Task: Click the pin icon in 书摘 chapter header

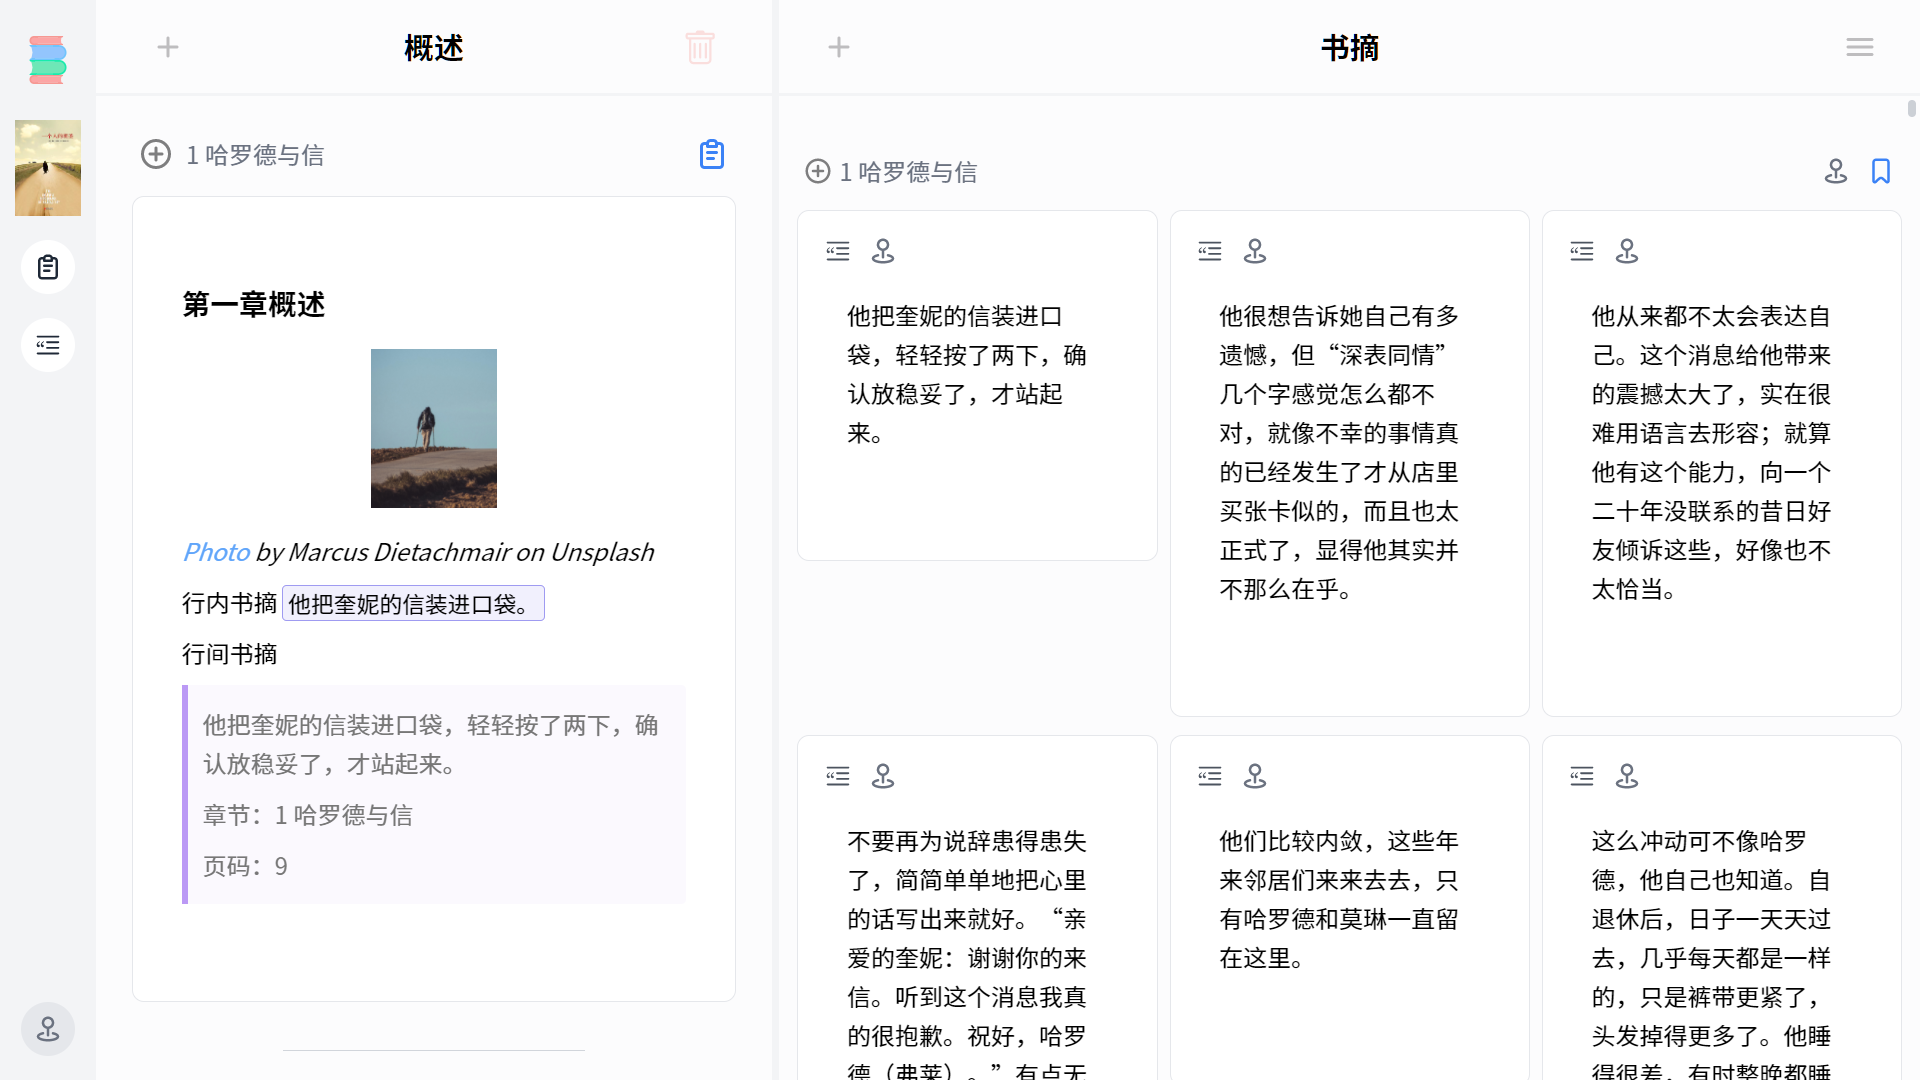Action: (x=1836, y=171)
